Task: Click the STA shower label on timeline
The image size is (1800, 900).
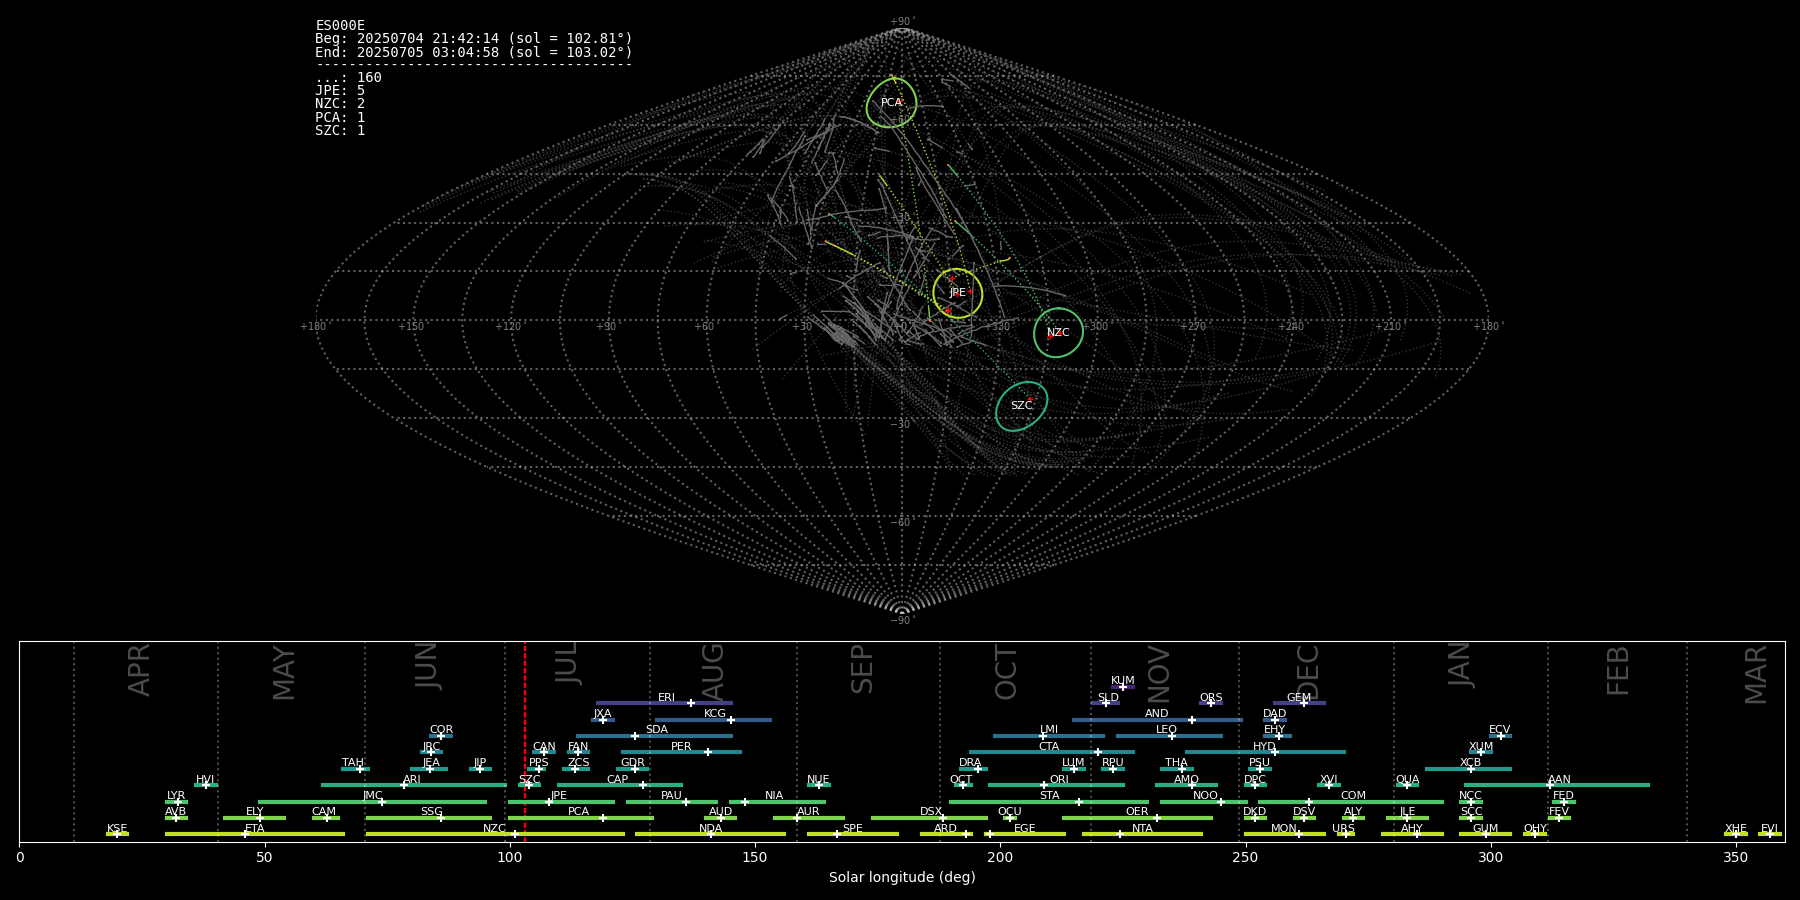Action: [1050, 796]
